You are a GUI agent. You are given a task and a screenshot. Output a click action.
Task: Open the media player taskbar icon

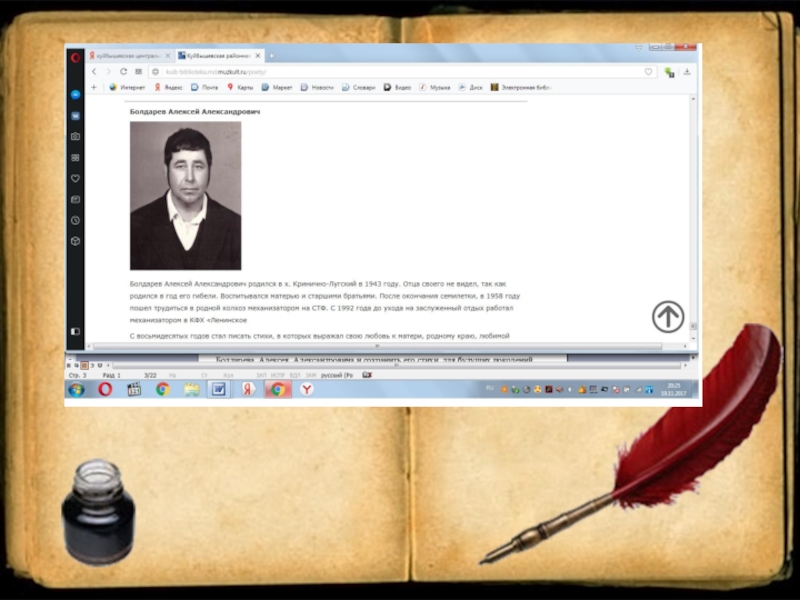click(134, 390)
